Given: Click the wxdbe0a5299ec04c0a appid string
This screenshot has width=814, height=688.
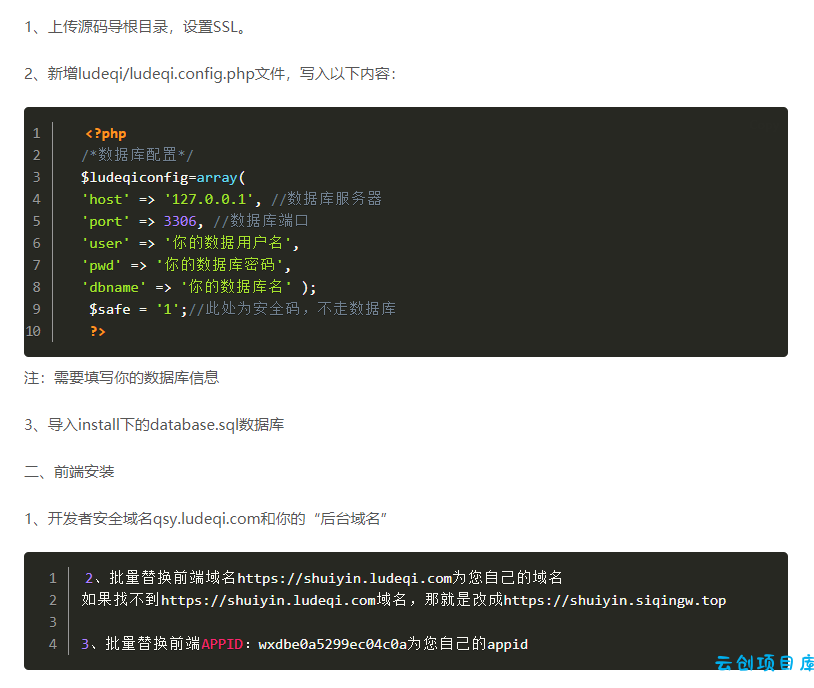Looking at the screenshot, I should point(332,644).
